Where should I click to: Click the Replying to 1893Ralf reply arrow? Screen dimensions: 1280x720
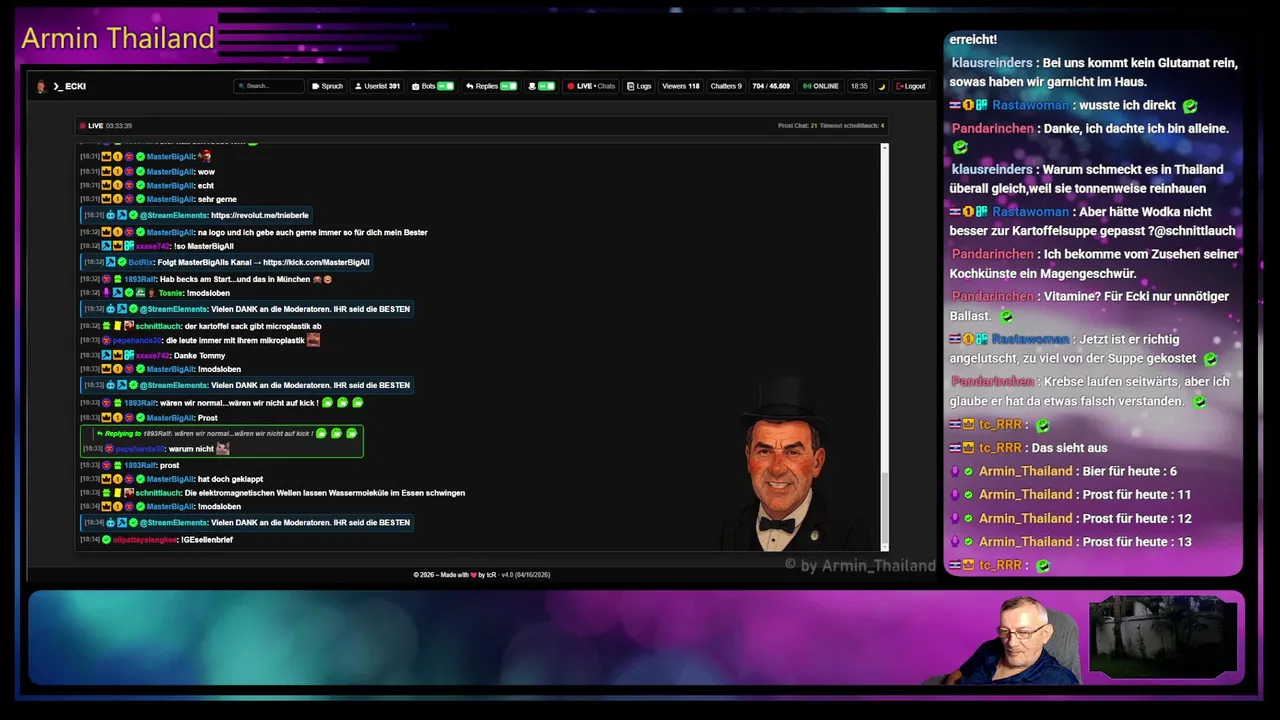pos(100,433)
